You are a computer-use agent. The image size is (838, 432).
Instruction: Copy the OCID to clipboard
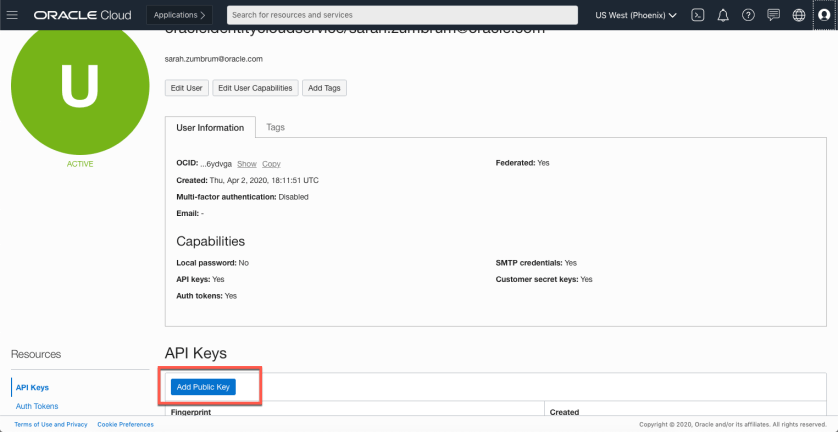tap(271, 163)
